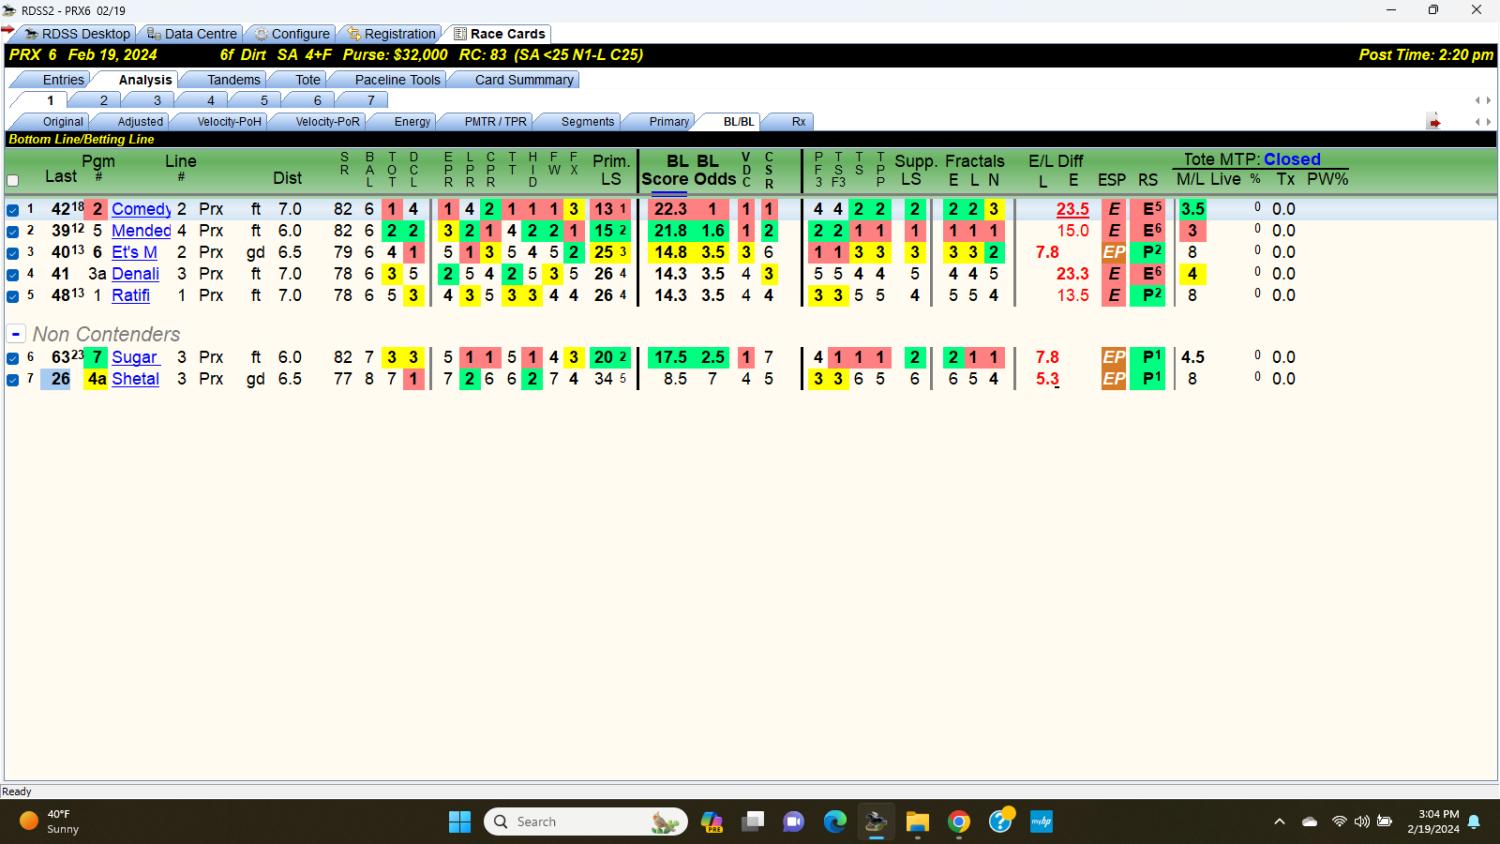Open the chat app icon in the taskbar

(x=794, y=822)
